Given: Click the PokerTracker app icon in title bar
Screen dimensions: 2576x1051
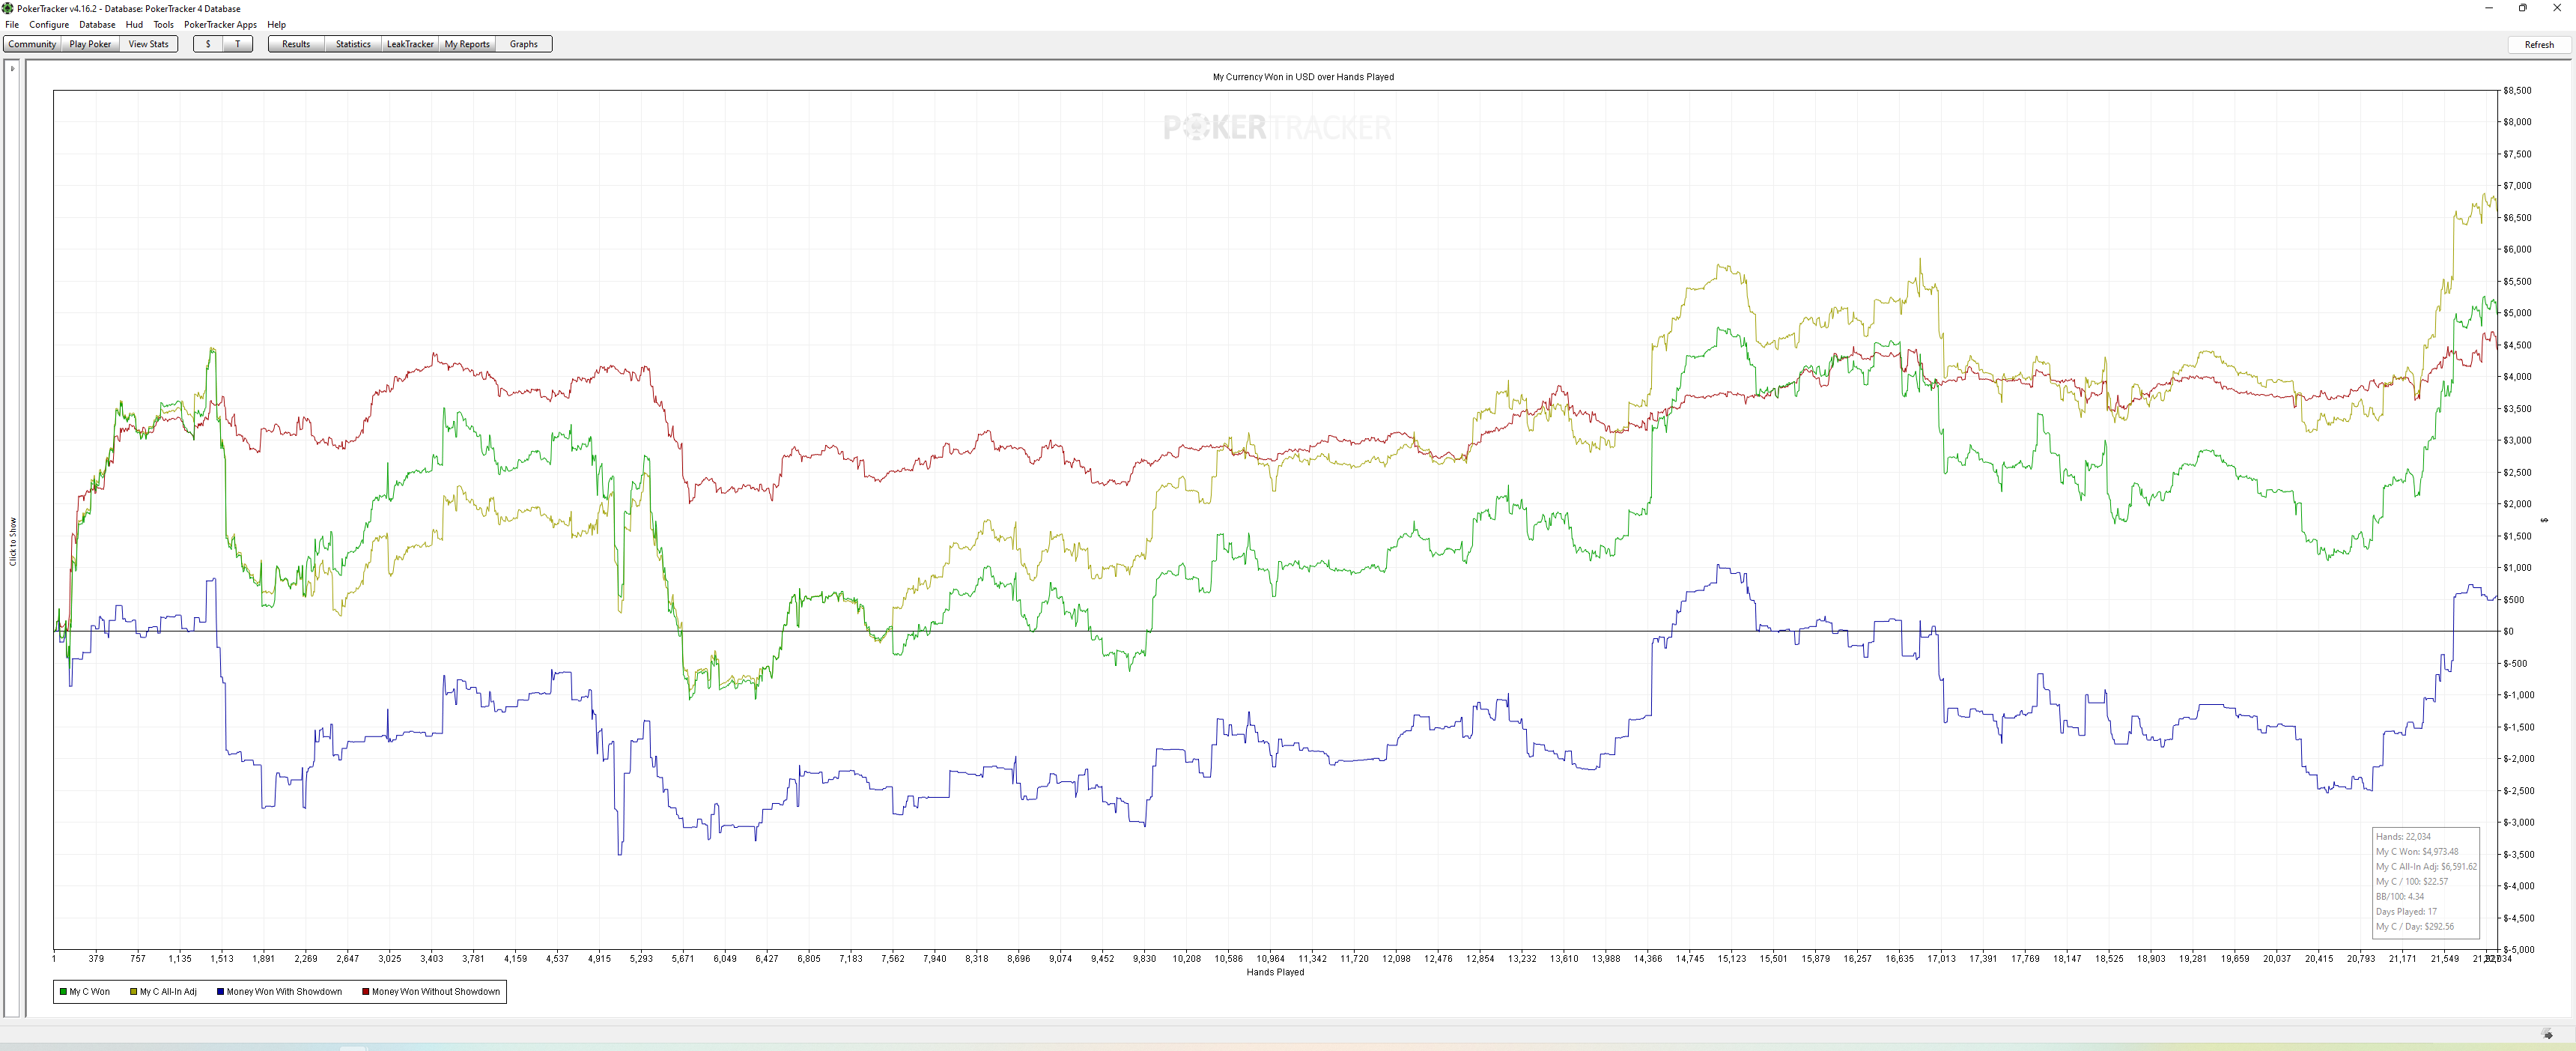Looking at the screenshot, I should 8,8.
